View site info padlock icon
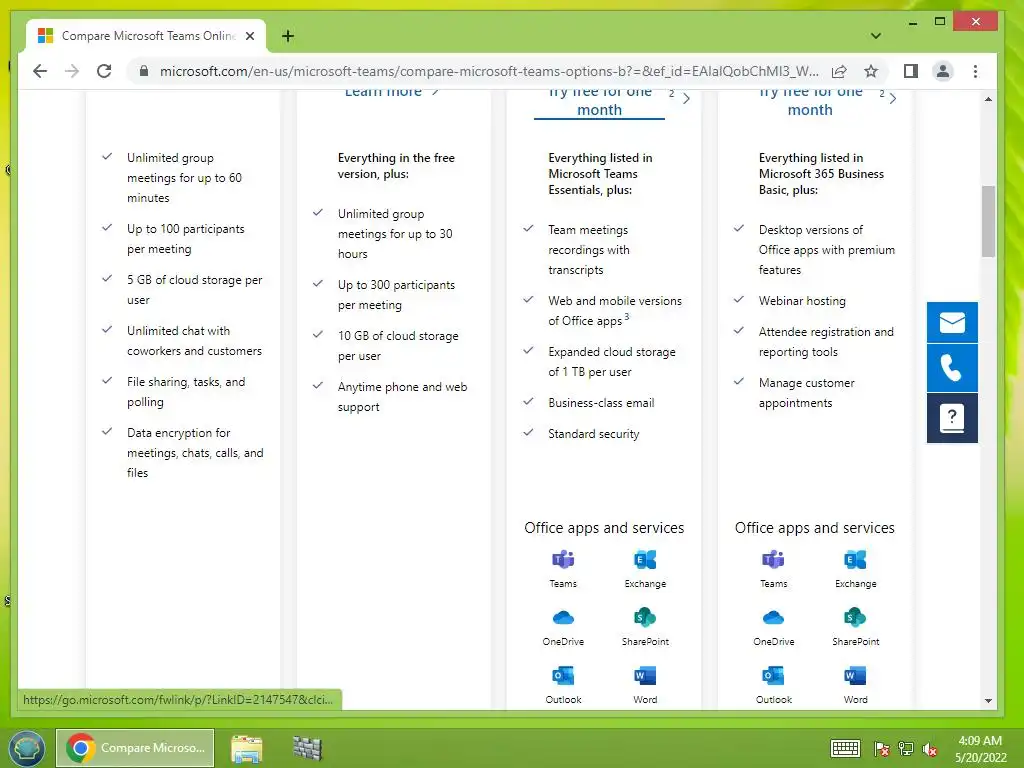1024x768 pixels. pos(144,71)
